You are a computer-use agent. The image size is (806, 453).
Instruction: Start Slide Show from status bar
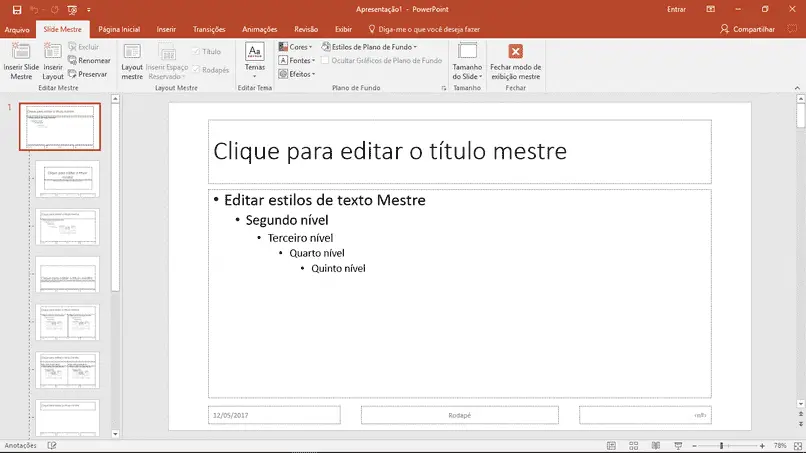(678, 446)
